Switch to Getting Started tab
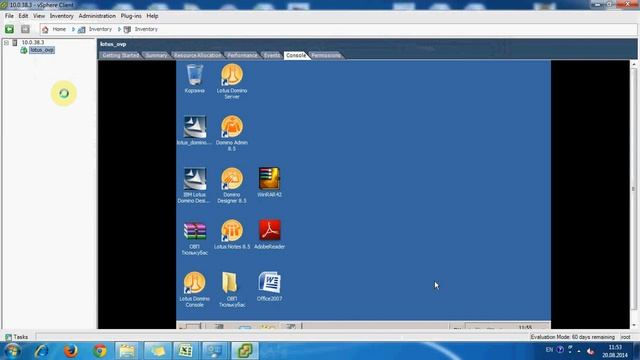Image resolution: width=640 pixels, height=360 pixels. (x=120, y=56)
